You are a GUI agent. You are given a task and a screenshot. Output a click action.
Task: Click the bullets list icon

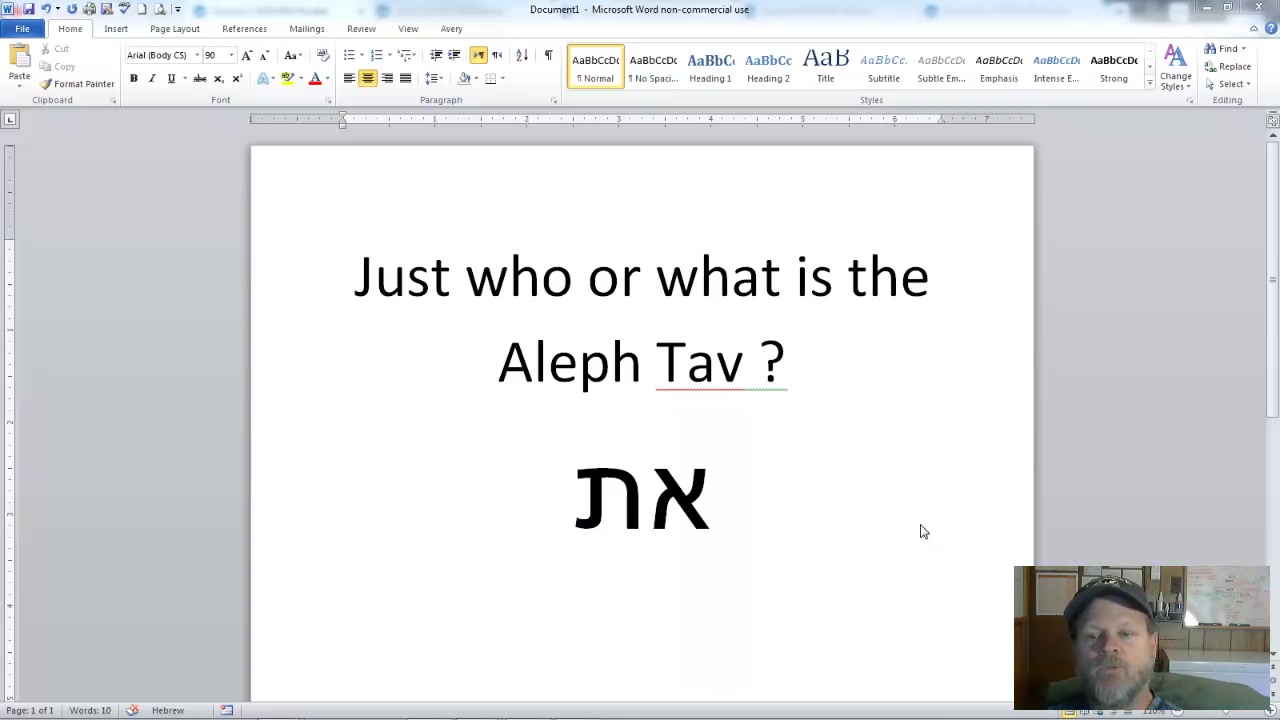349,55
